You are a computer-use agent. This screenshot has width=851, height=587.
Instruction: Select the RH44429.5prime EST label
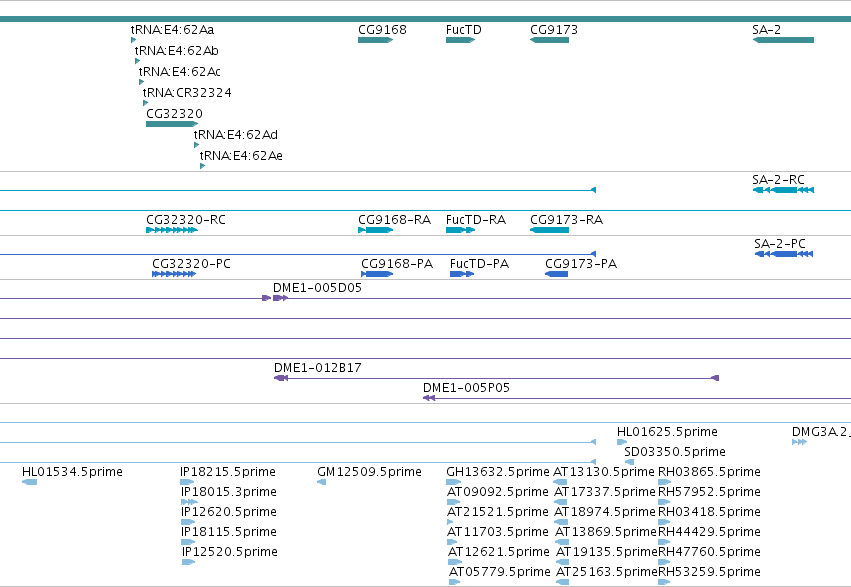tap(709, 532)
